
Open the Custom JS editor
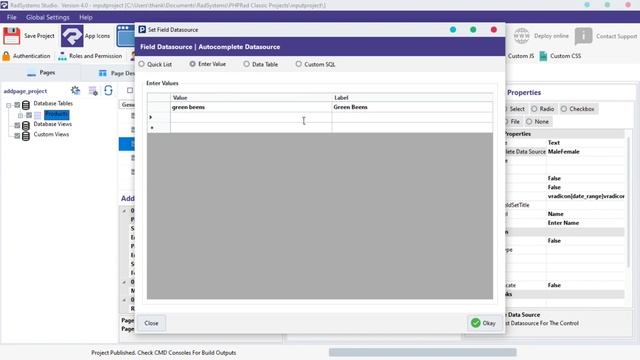pyautogui.click(x=520, y=56)
